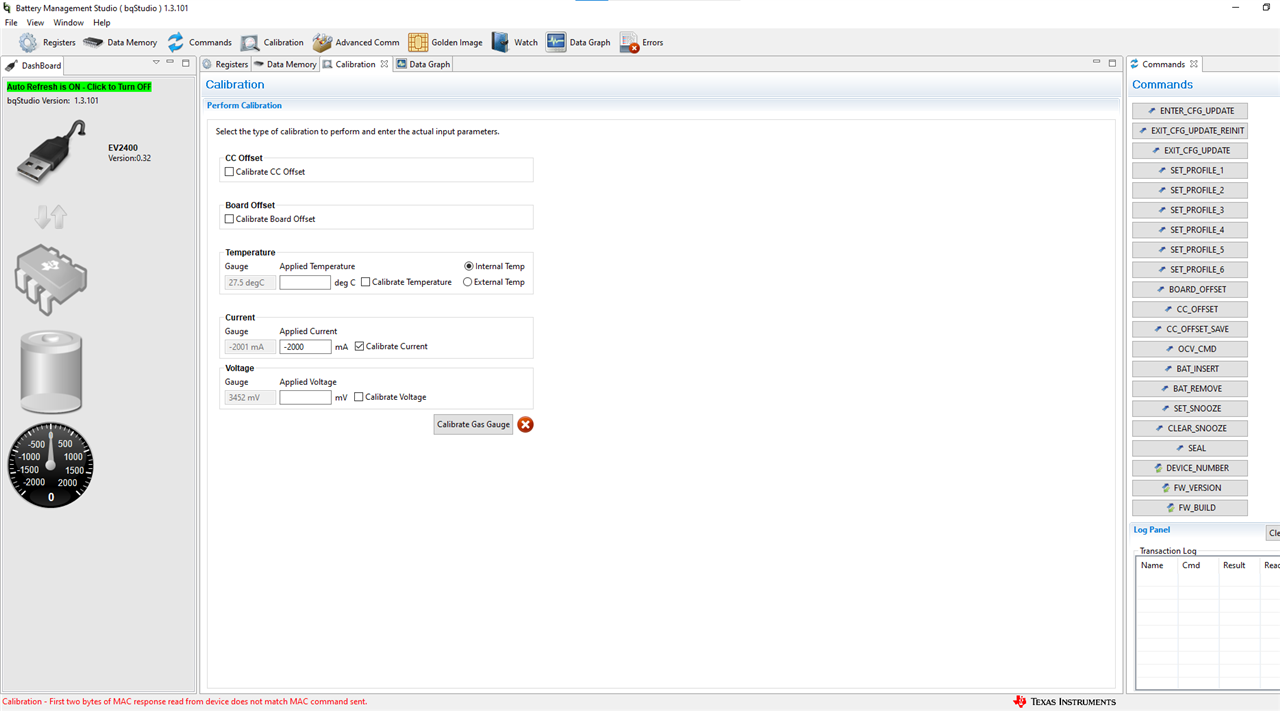Enable Calibrate CC Offset checkbox
Viewport: 1280px width, 711px height.
tap(229, 172)
